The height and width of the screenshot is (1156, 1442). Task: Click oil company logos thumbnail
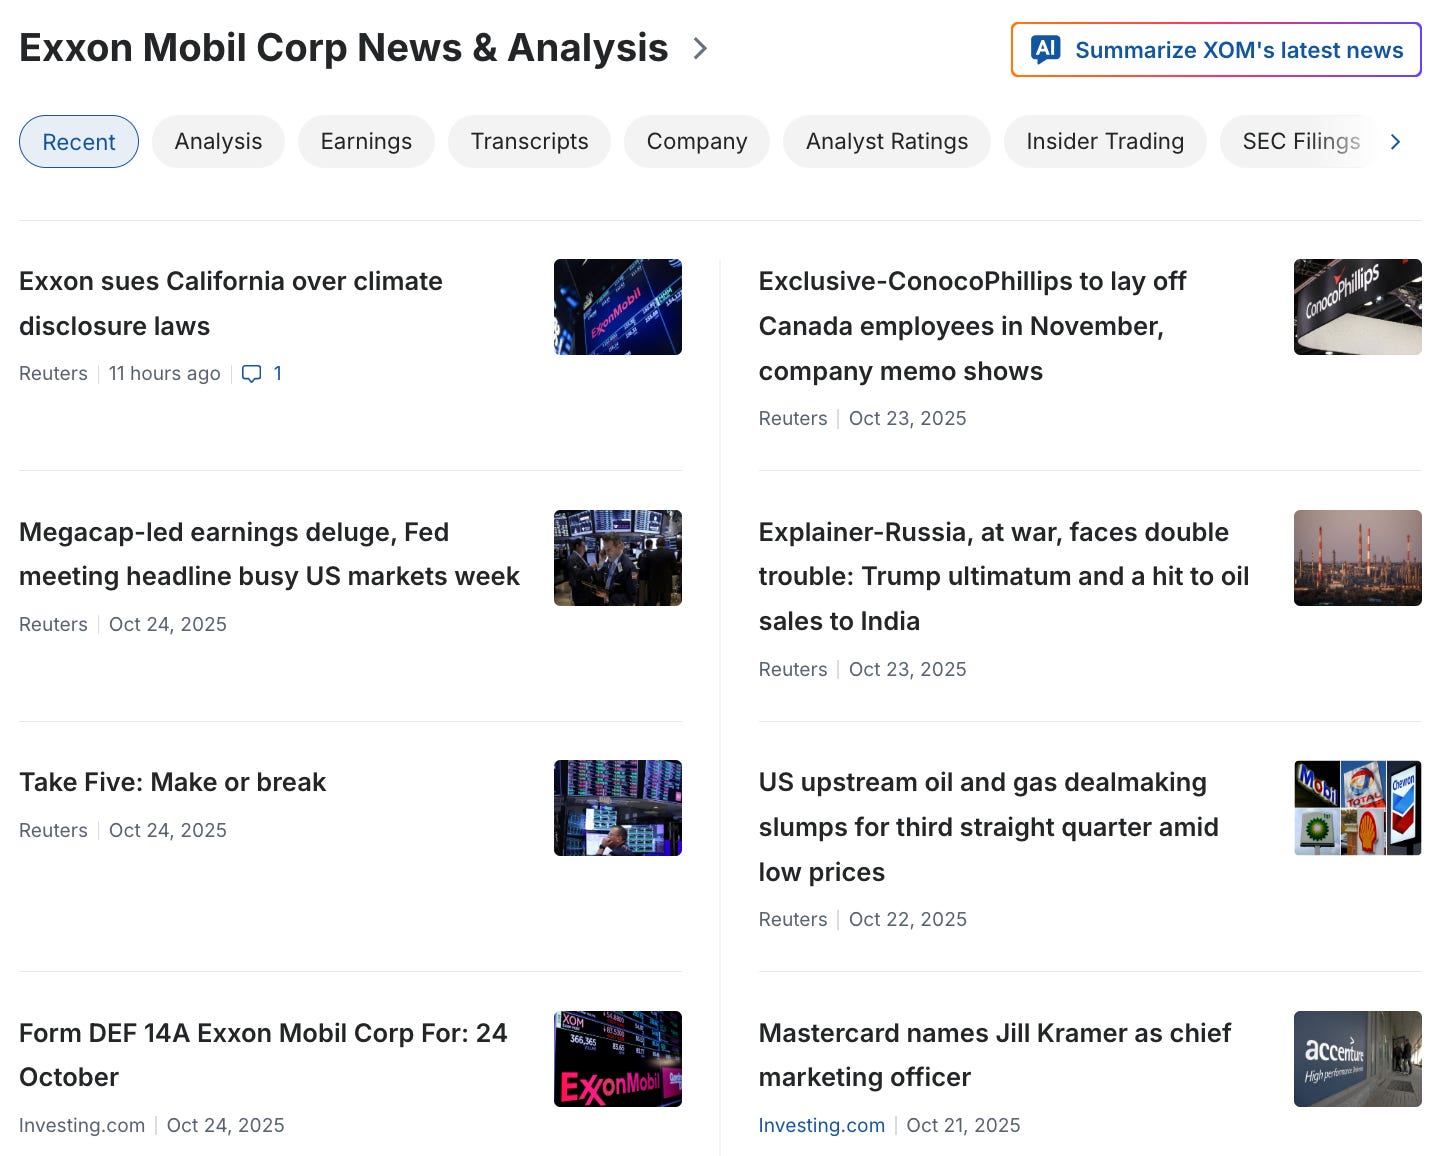(1358, 808)
